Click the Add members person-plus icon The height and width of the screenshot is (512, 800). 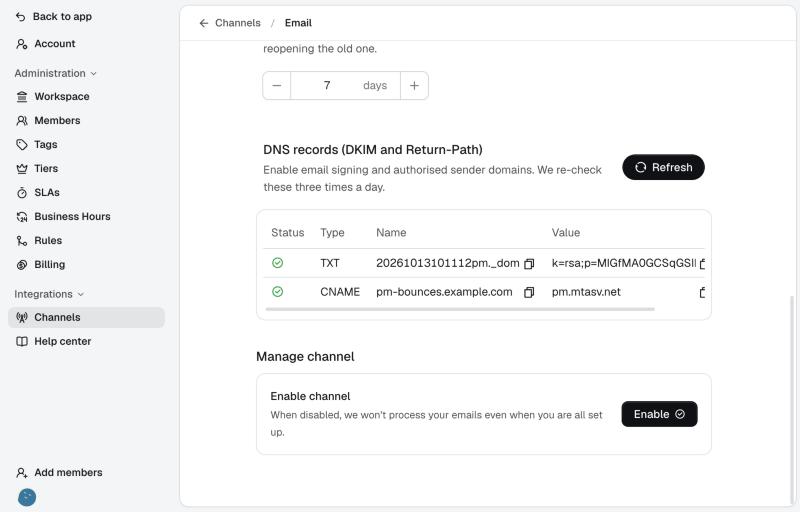pos(22,473)
